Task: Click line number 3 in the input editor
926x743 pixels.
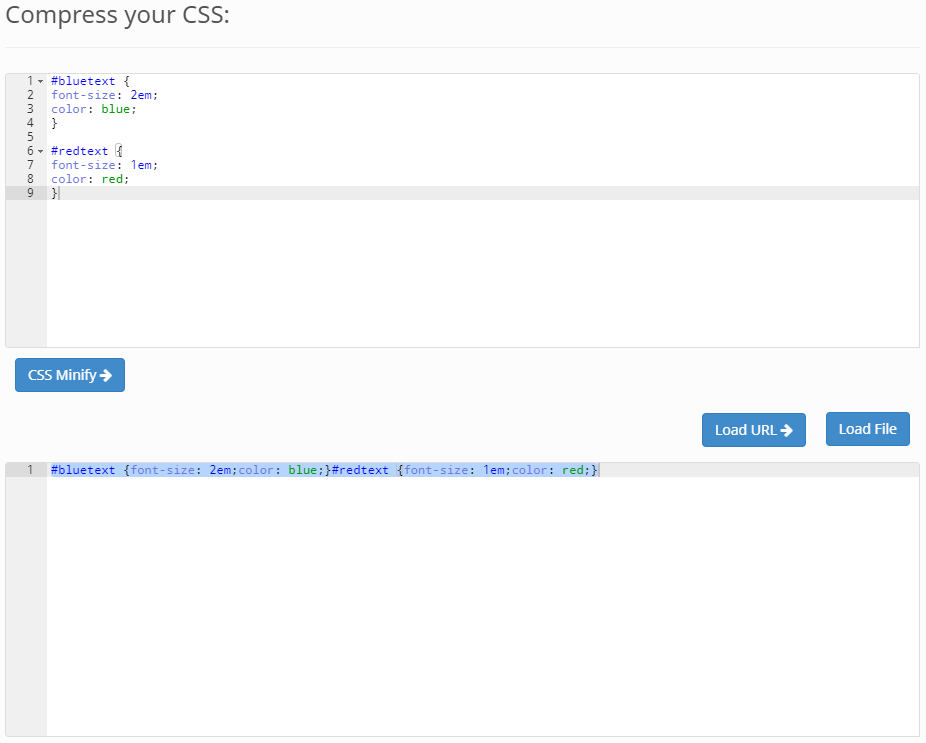Action: coord(30,109)
